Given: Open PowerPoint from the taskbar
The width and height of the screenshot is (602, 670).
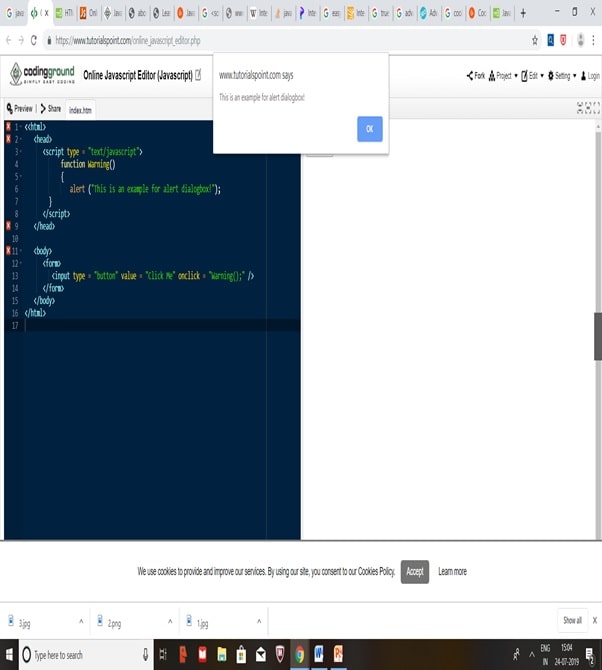Looking at the screenshot, I should click(338, 654).
